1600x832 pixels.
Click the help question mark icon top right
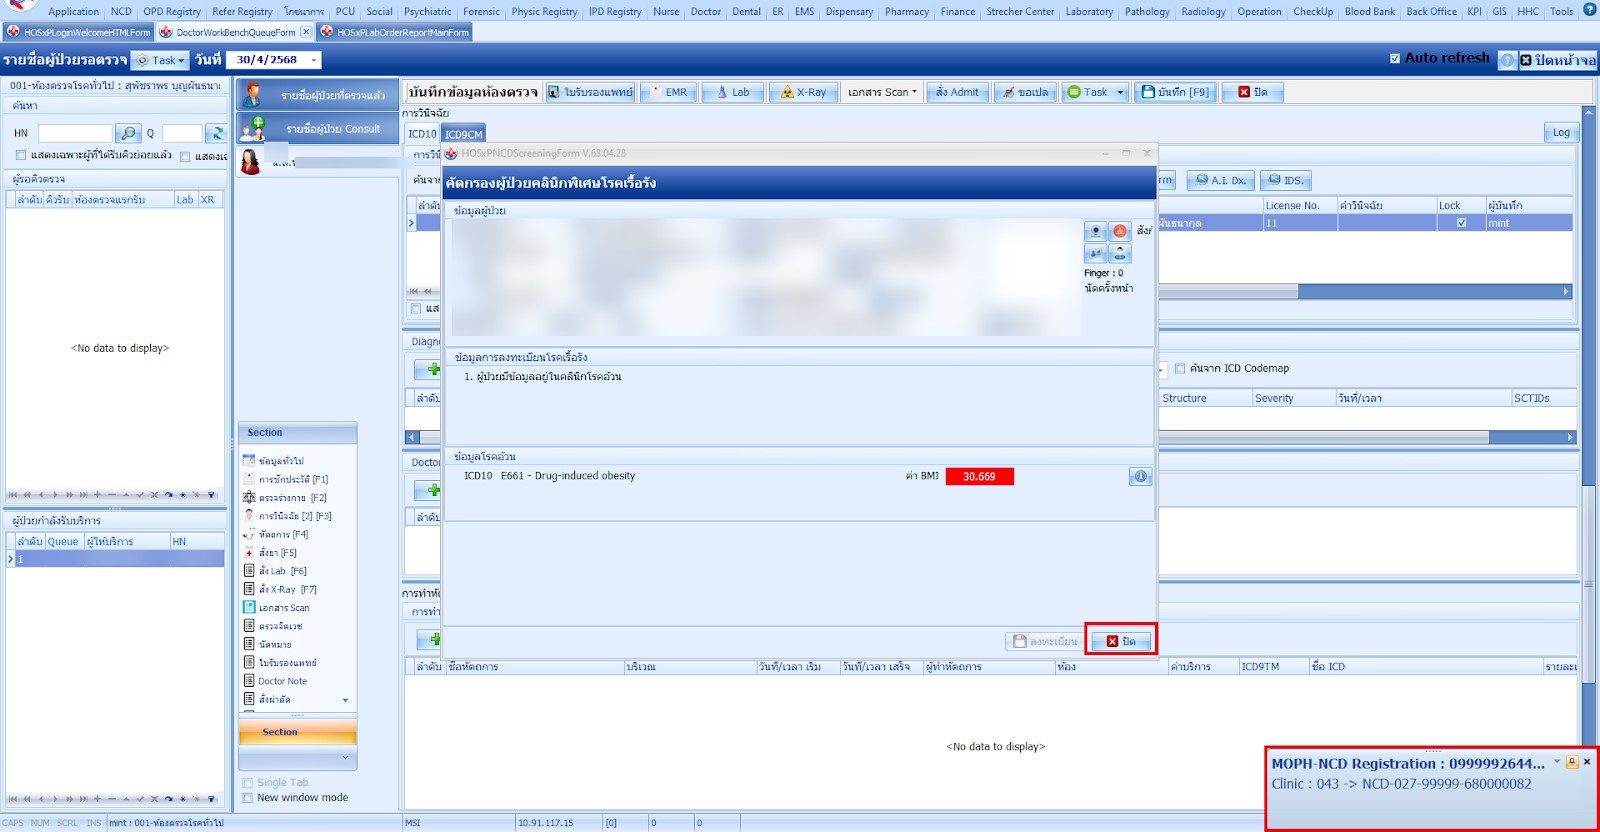(1589, 10)
